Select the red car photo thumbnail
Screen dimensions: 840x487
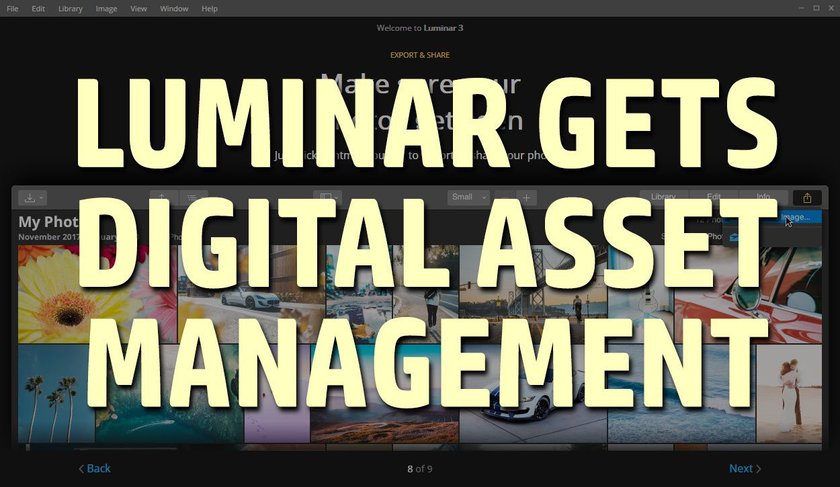[748, 294]
